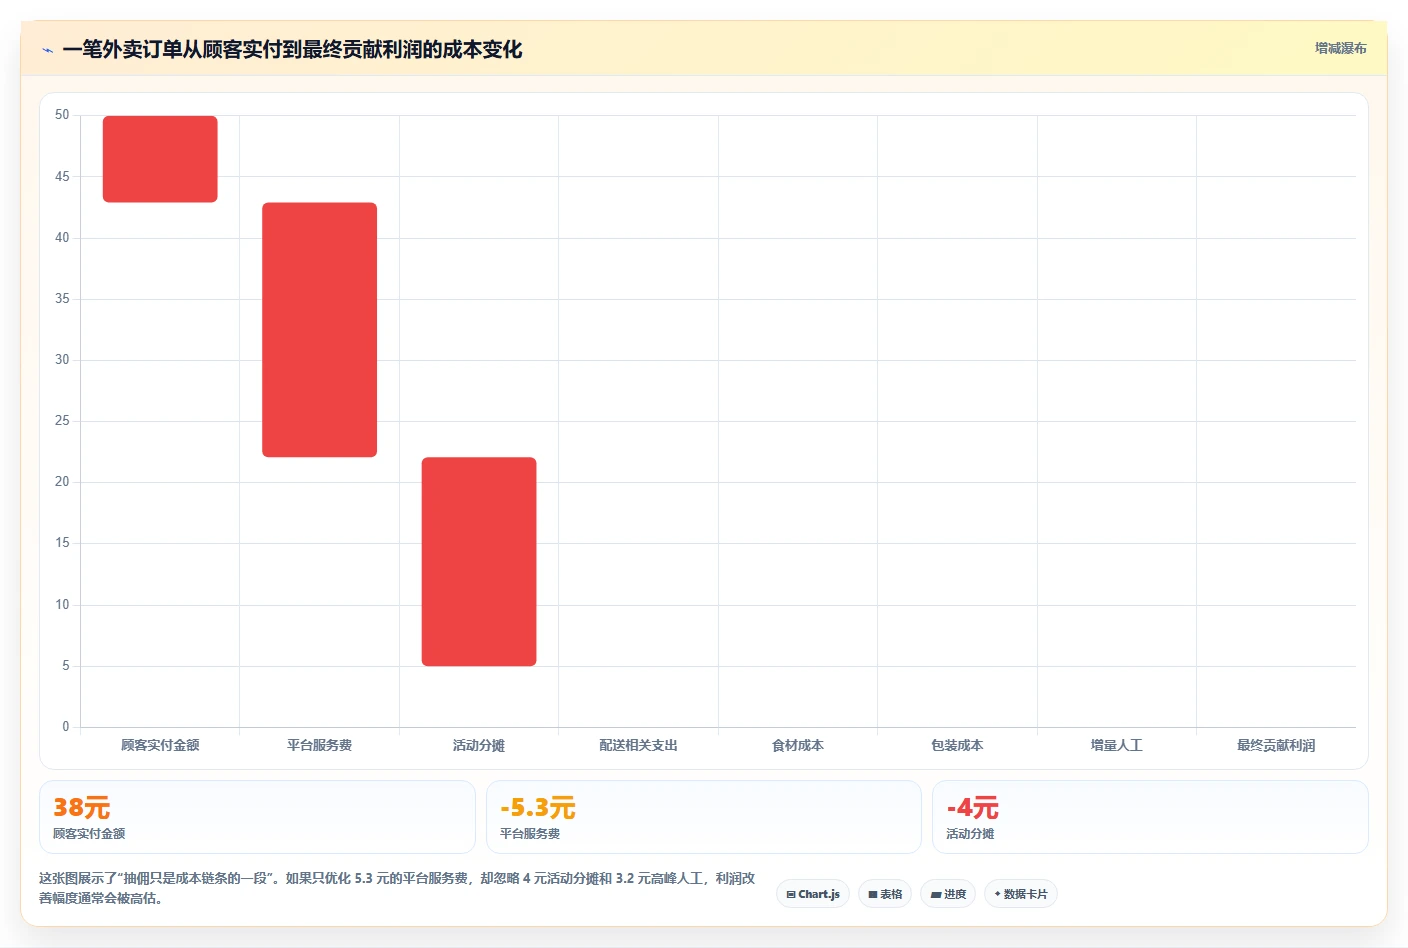Click the red 平台服务费 waterfall bar
Screen dimensions: 1408x948
pos(320,330)
